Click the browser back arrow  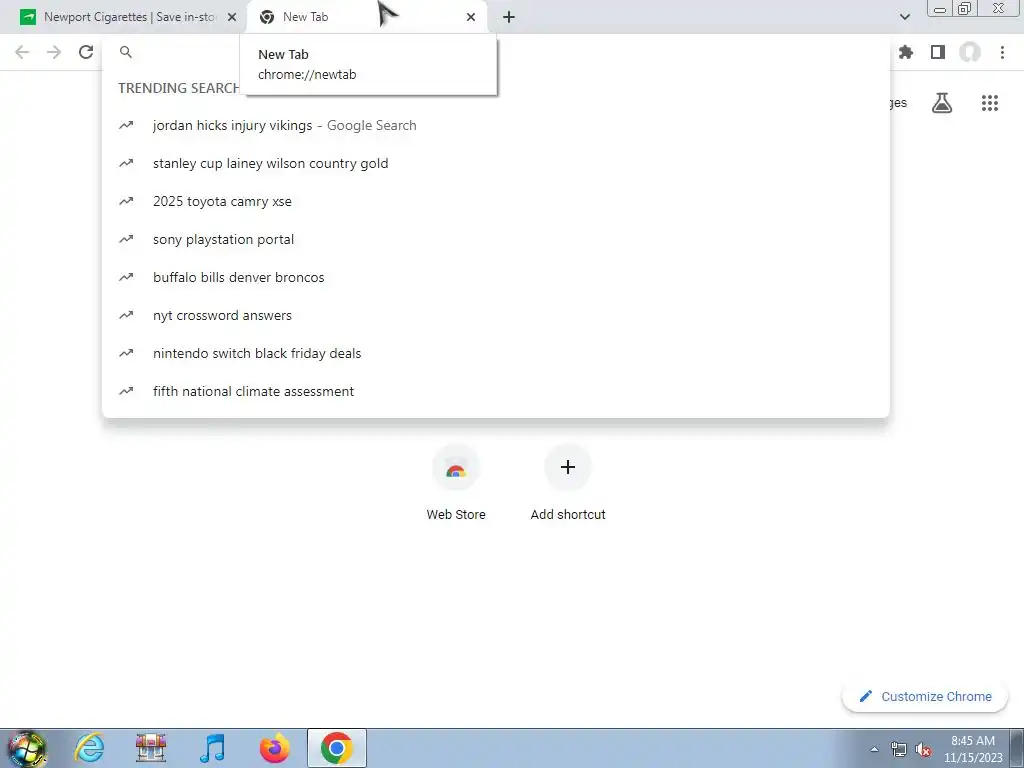(x=22, y=52)
